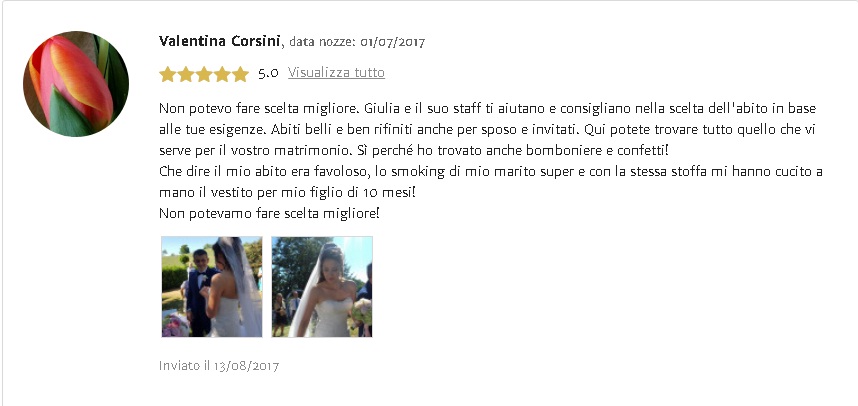Open the Visualizza tutto link
858x406 pixels.
pos(337,72)
